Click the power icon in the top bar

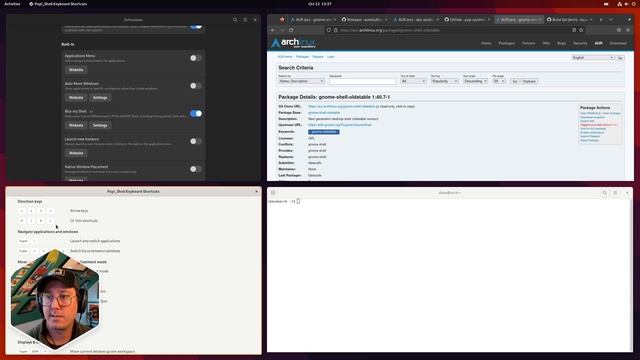point(633,4)
